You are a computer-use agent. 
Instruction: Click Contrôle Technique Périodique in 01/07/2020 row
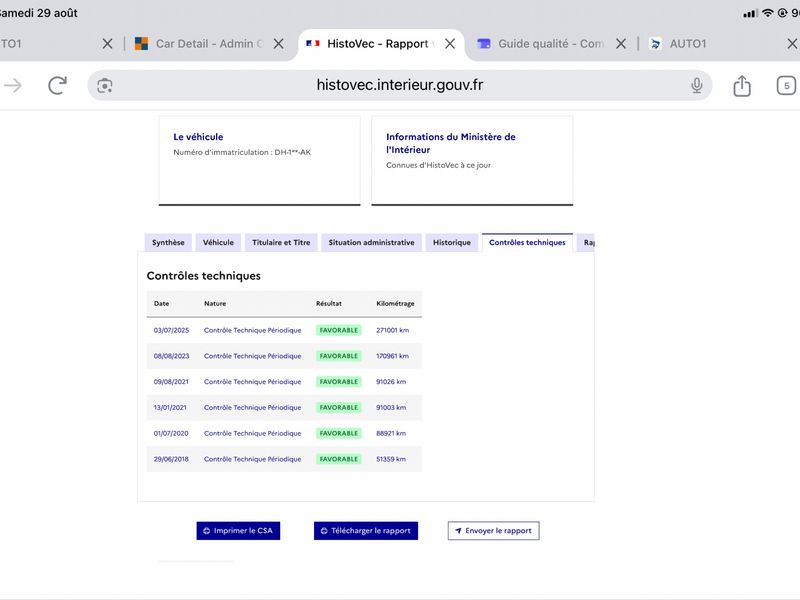[253, 433]
